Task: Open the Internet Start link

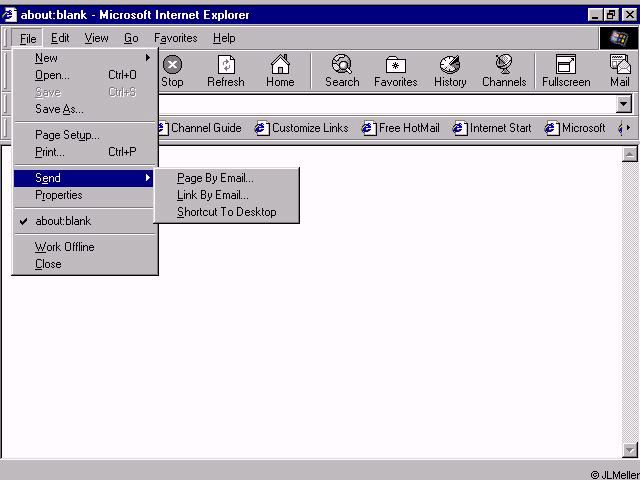Action: 492,128
